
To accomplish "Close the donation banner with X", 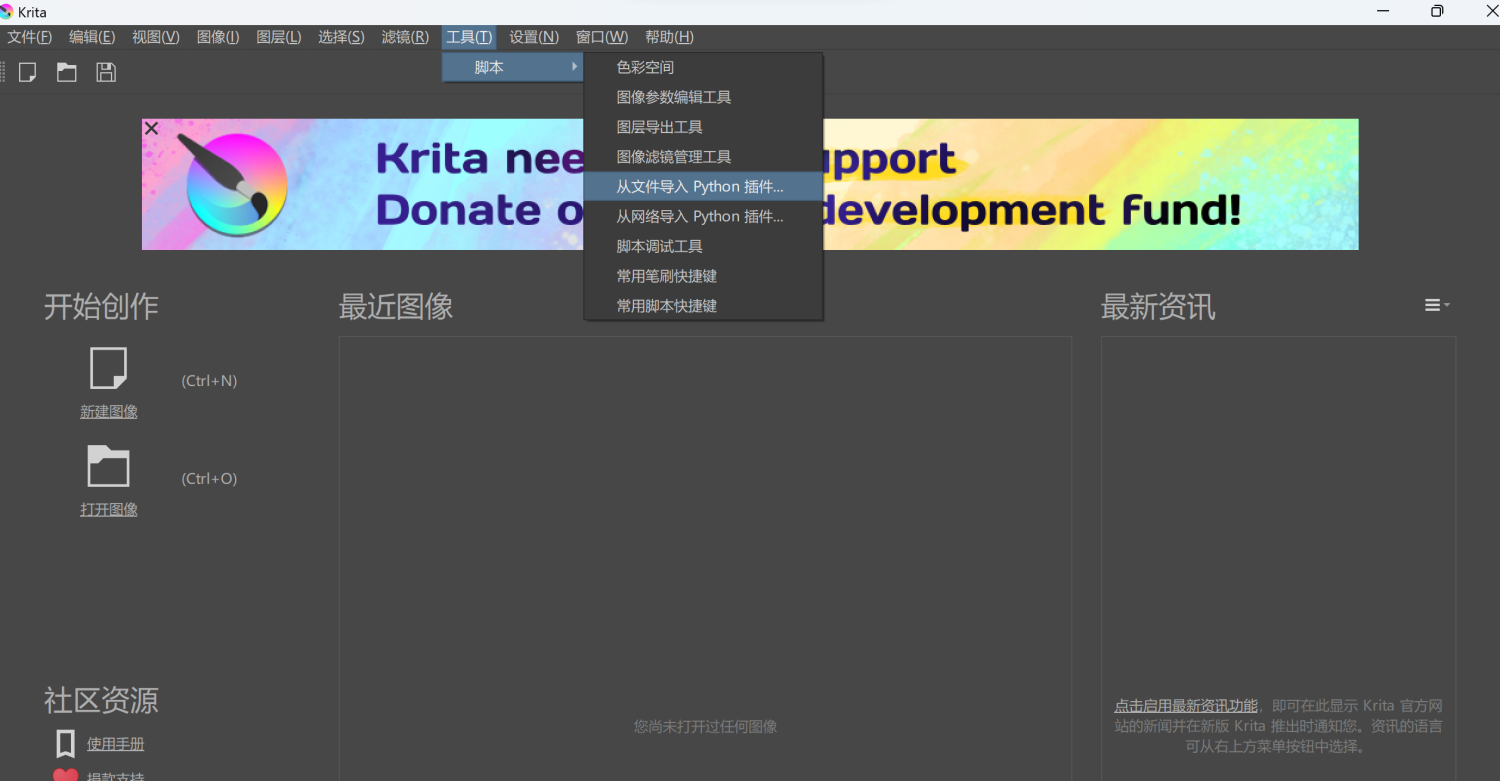I will pyautogui.click(x=151, y=128).
